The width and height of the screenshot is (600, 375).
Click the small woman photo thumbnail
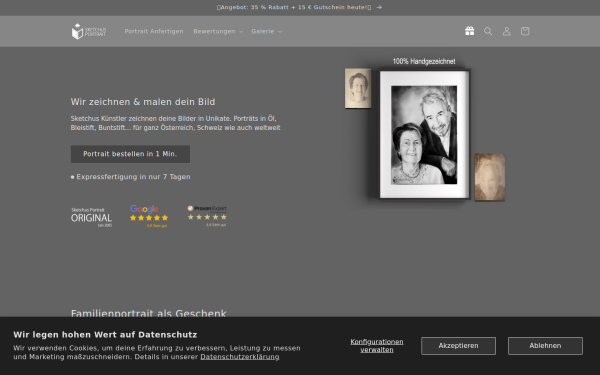[x=358, y=88]
